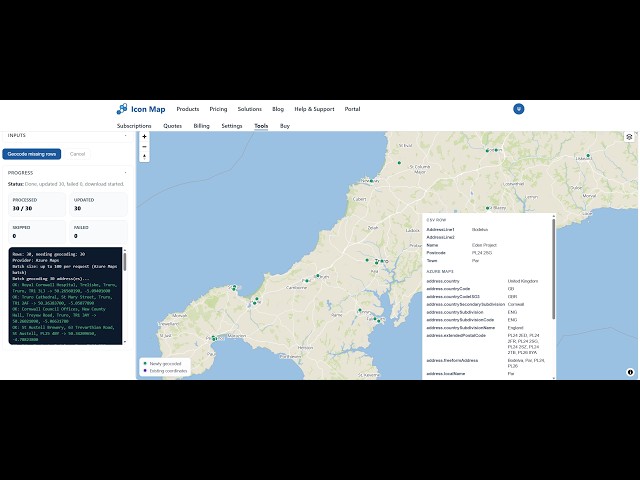Select the Tools tab
Screen dimensions: 640x480
tap(261, 126)
